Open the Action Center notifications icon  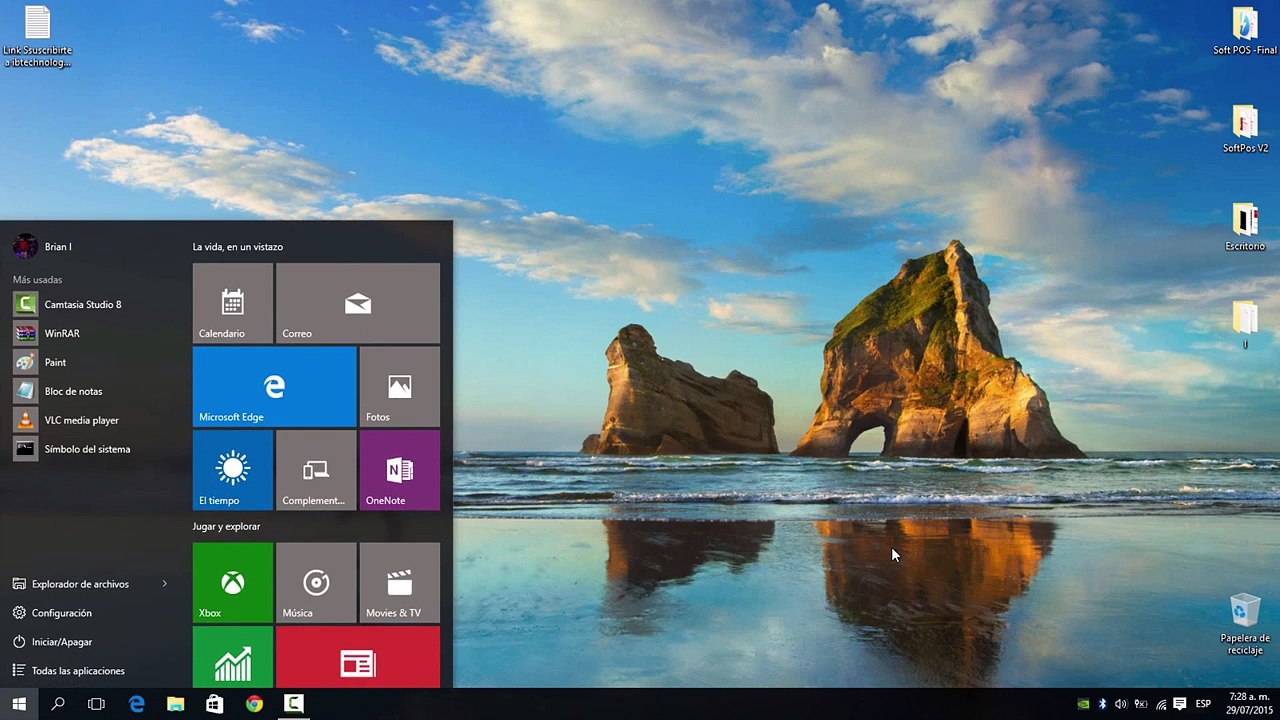tap(1180, 704)
